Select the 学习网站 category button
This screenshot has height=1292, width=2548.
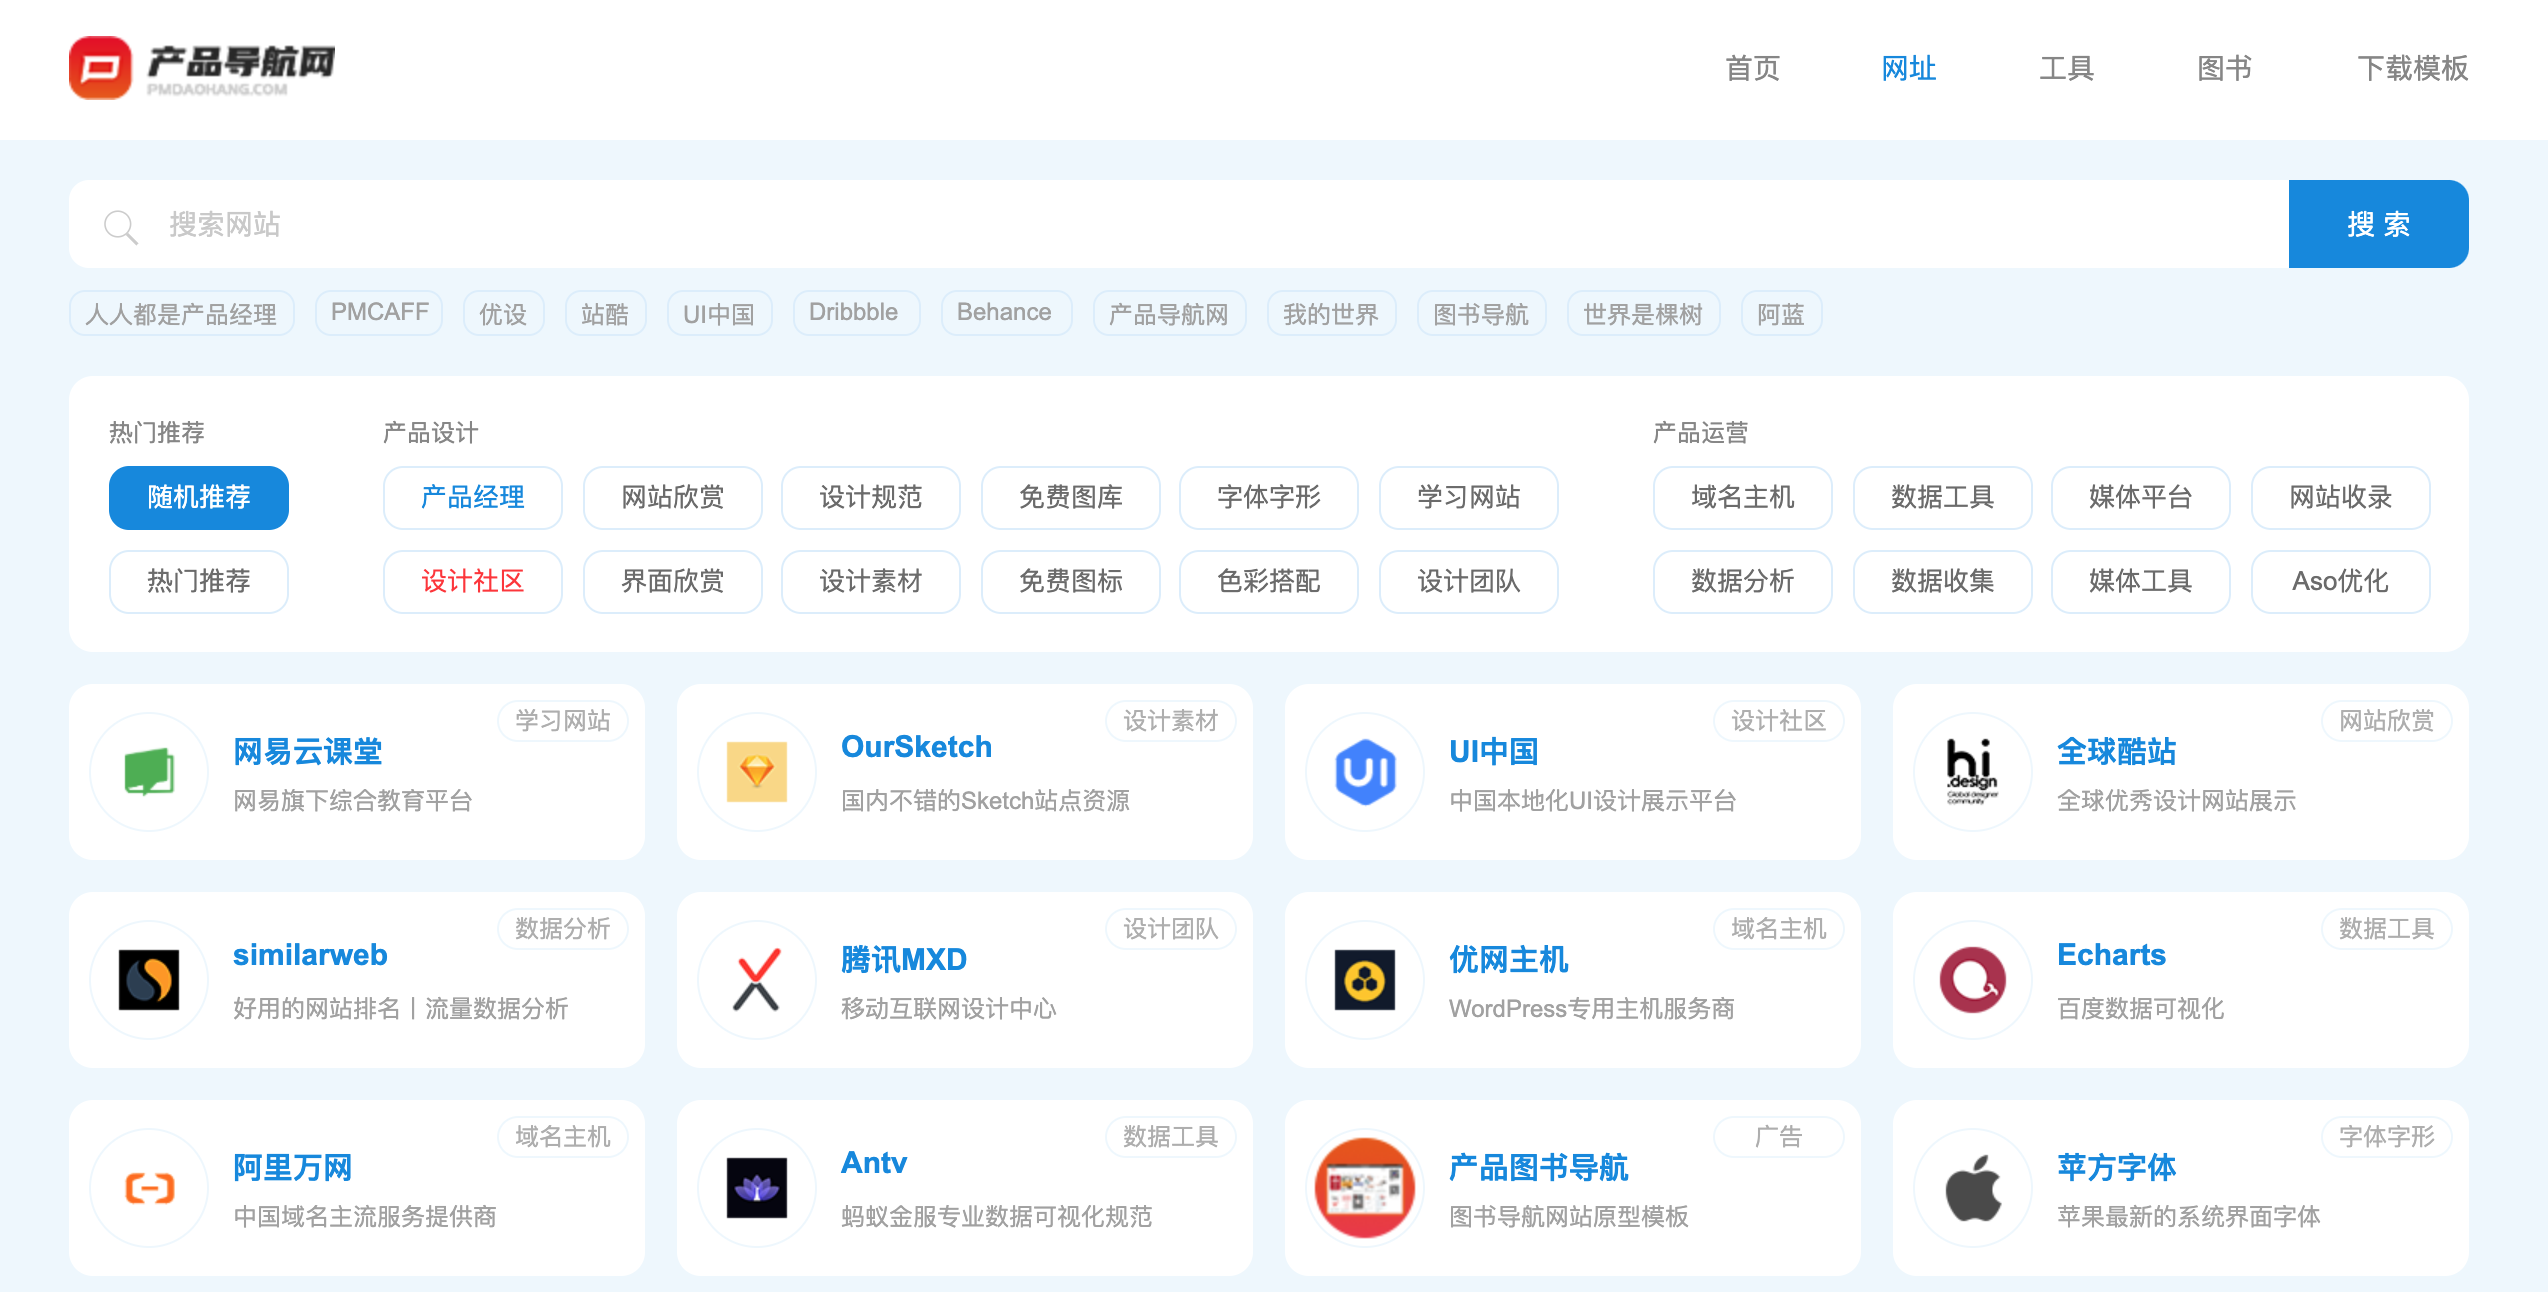tap(1469, 498)
